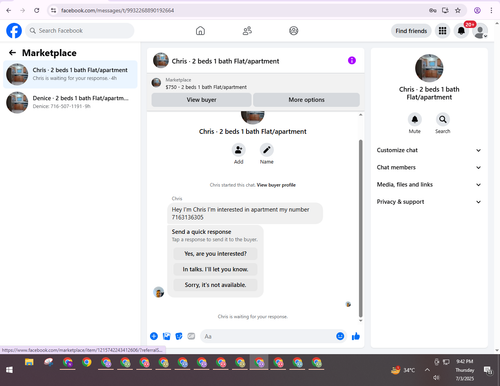
Task: Choose a GIF from the composer
Action: click(191, 336)
